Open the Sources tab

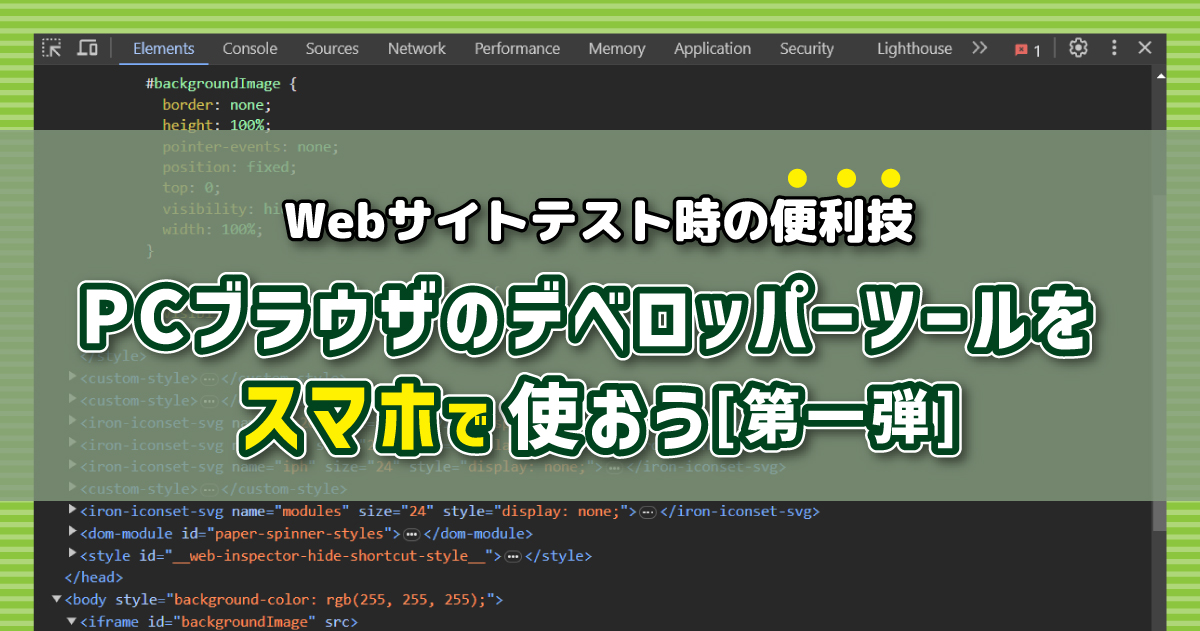tap(332, 48)
